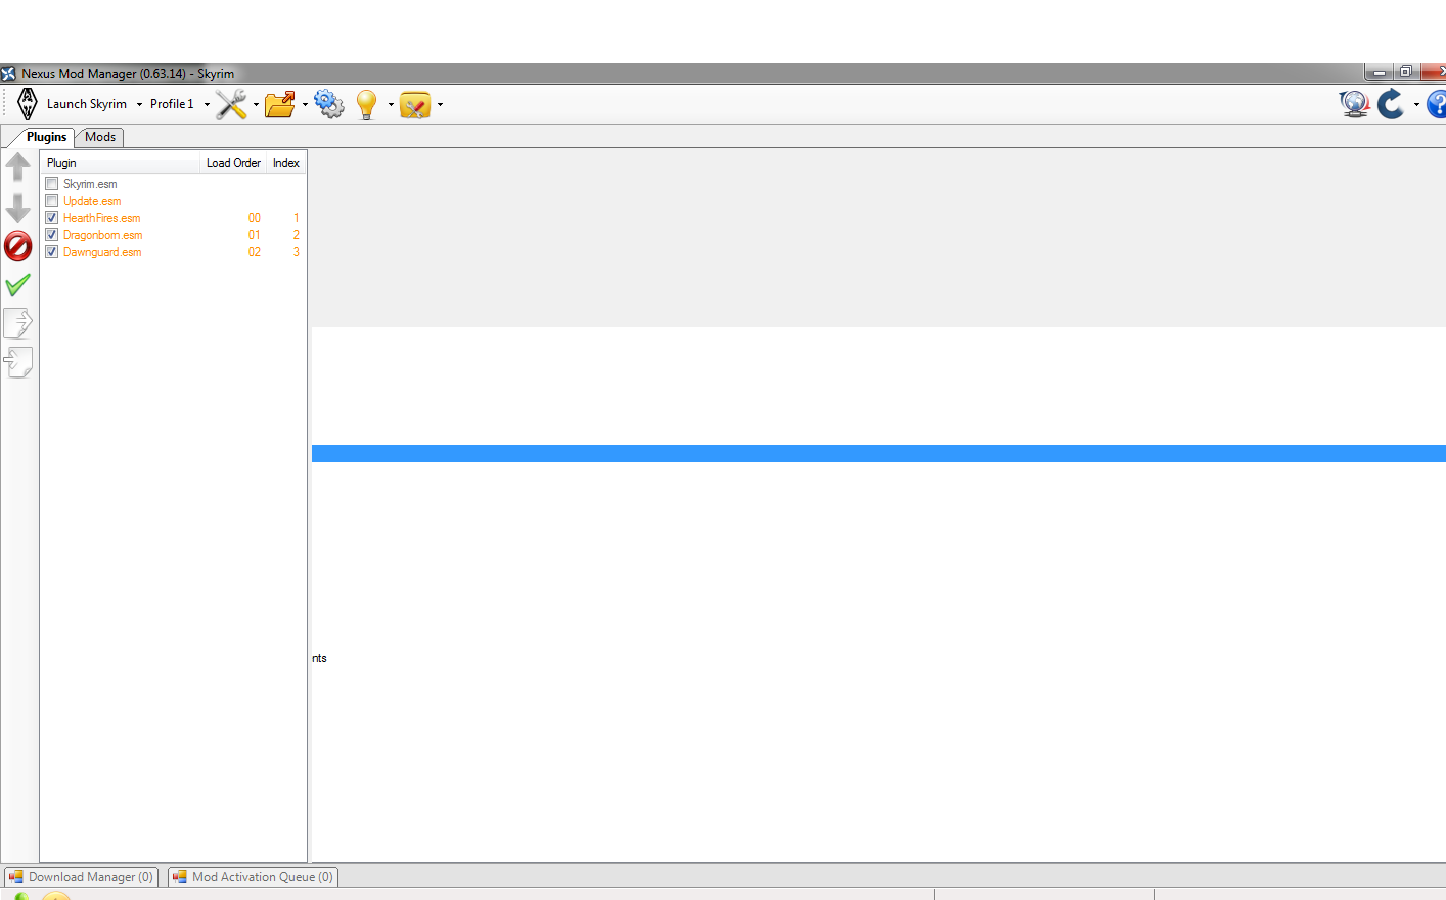Click index value 3 for Dawnguard.esm
Screen dimensions: 1446x900
tap(296, 252)
